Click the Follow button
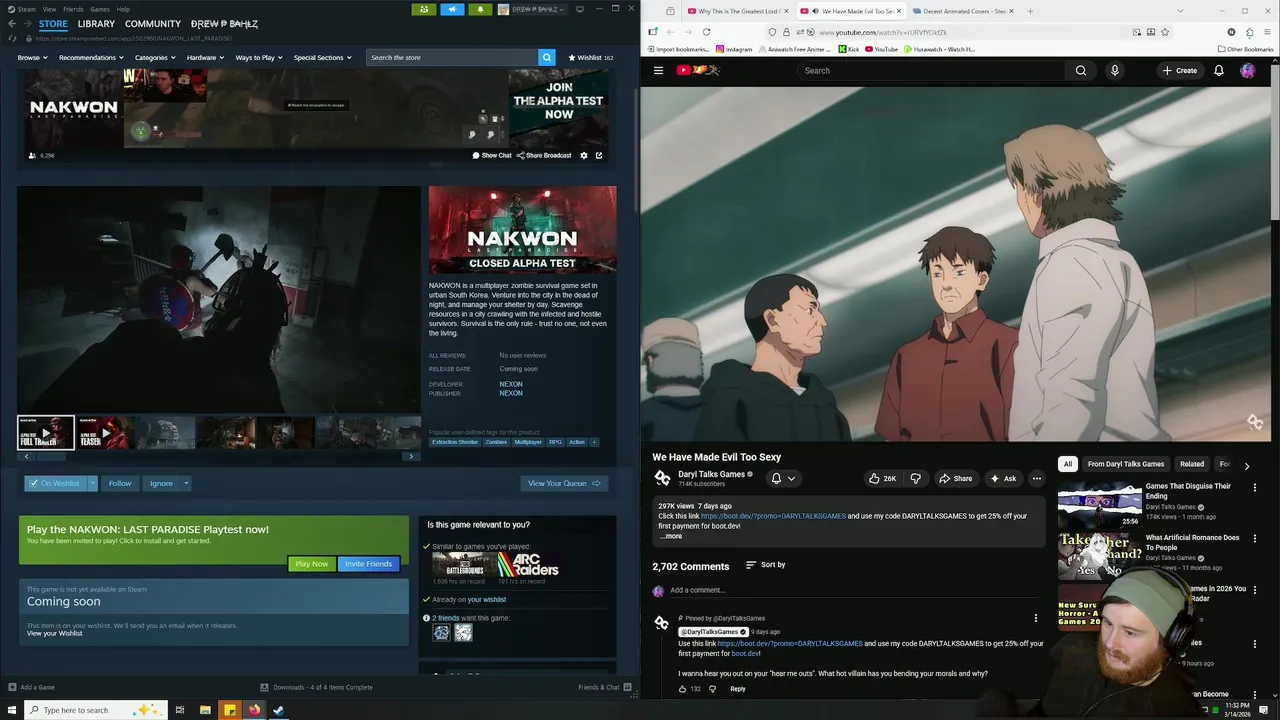Image resolution: width=1280 pixels, height=720 pixels. tap(120, 483)
